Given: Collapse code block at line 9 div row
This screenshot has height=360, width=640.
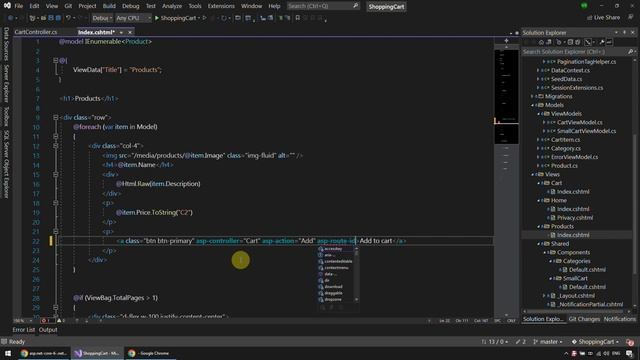Looking at the screenshot, I should (x=56, y=118).
